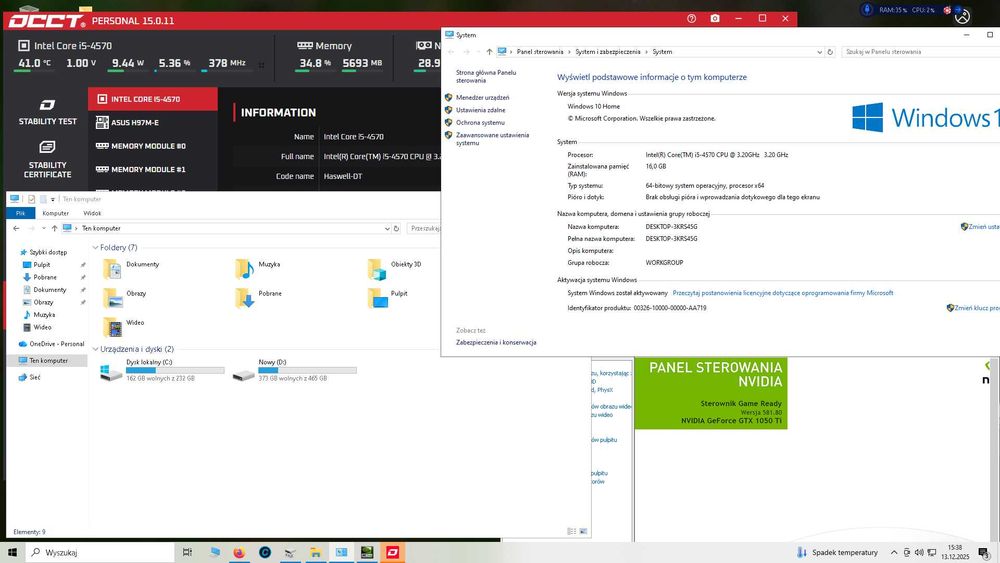Viewport: 1000px width, 563px height.
Task: Open the Pobrane folder icon
Action: (x=244, y=298)
